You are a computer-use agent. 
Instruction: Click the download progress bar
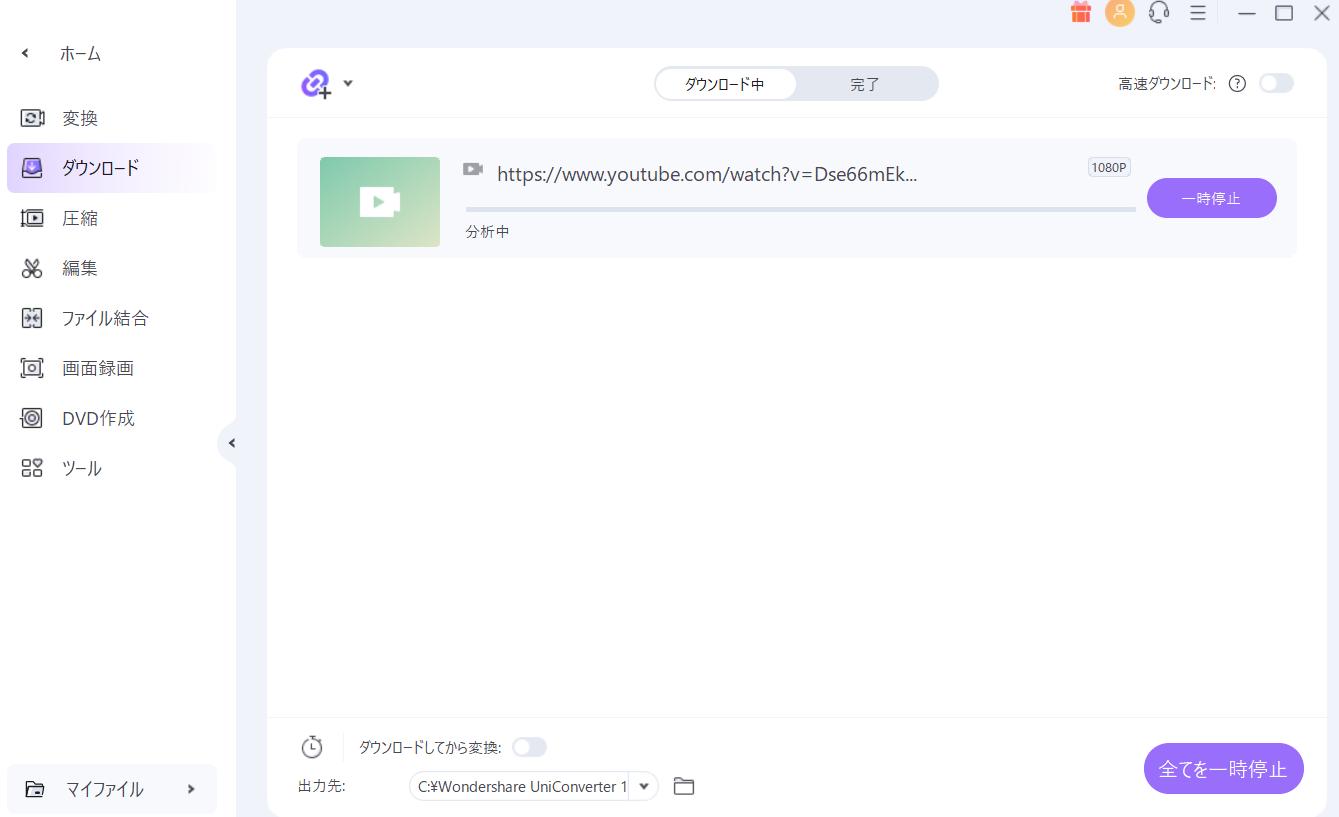[801, 209]
